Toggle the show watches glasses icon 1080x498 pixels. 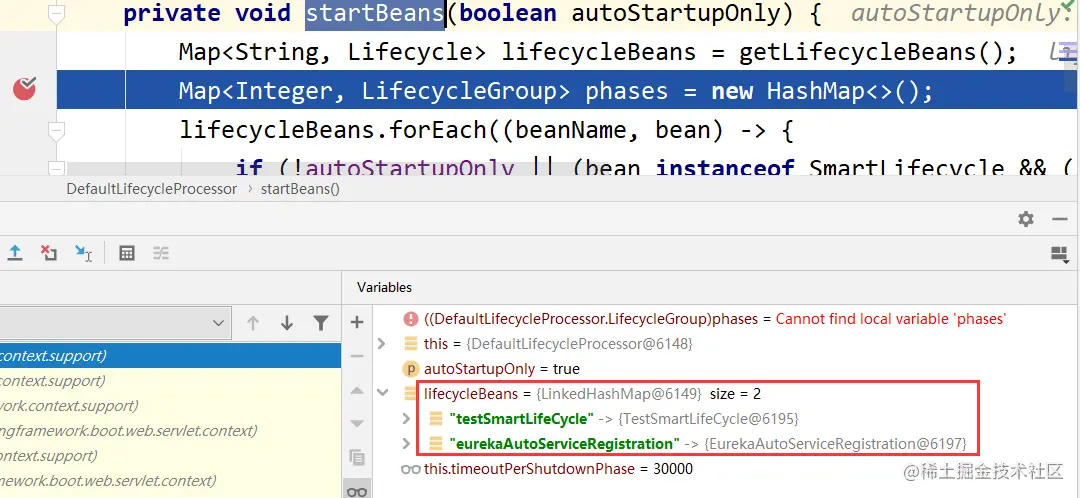357,491
